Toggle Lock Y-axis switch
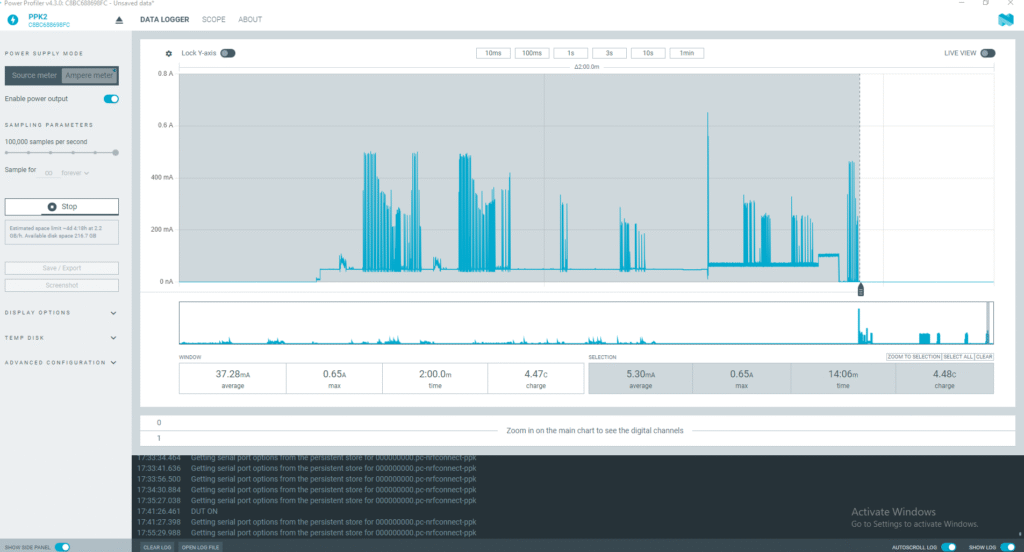The image size is (1024, 552). tap(227, 54)
